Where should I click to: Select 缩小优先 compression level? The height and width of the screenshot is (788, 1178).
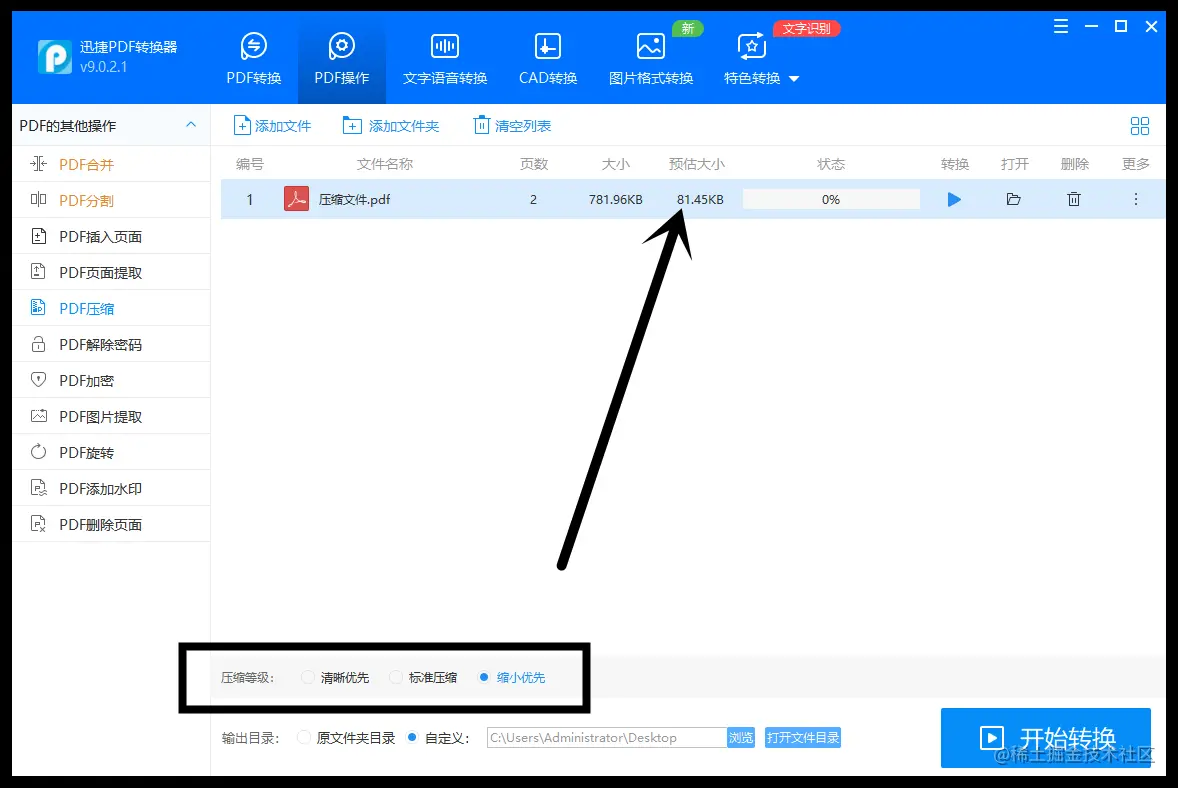512,678
